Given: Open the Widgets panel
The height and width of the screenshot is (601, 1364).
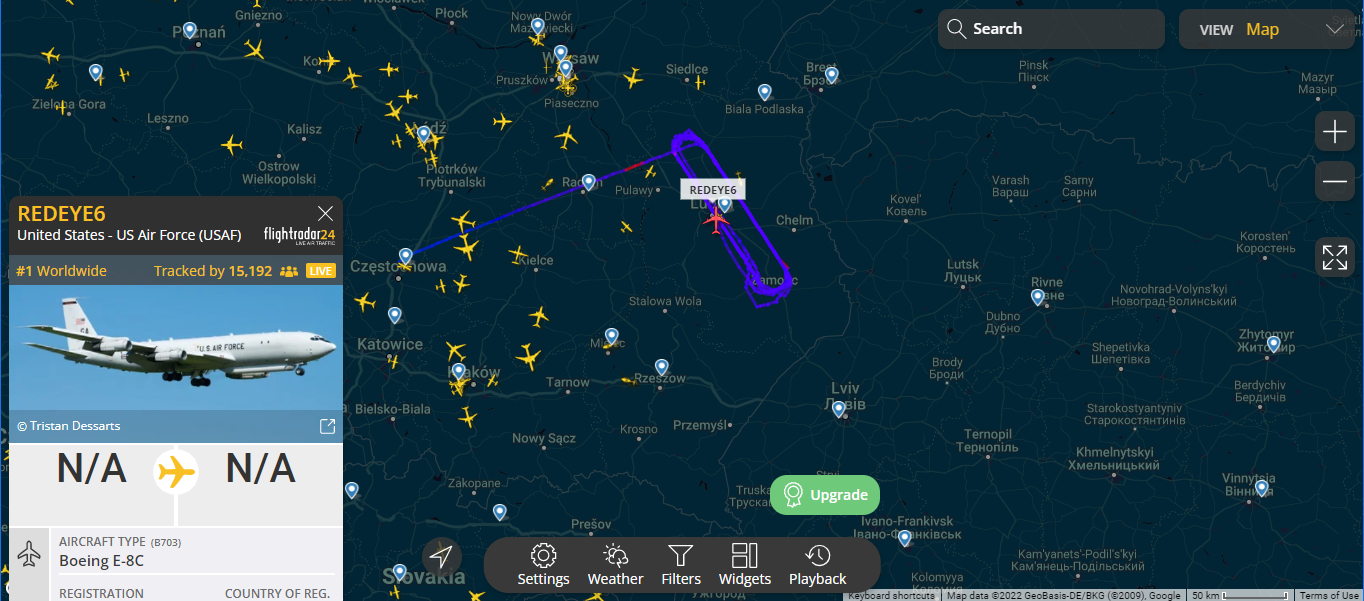Looking at the screenshot, I should pyautogui.click(x=745, y=566).
